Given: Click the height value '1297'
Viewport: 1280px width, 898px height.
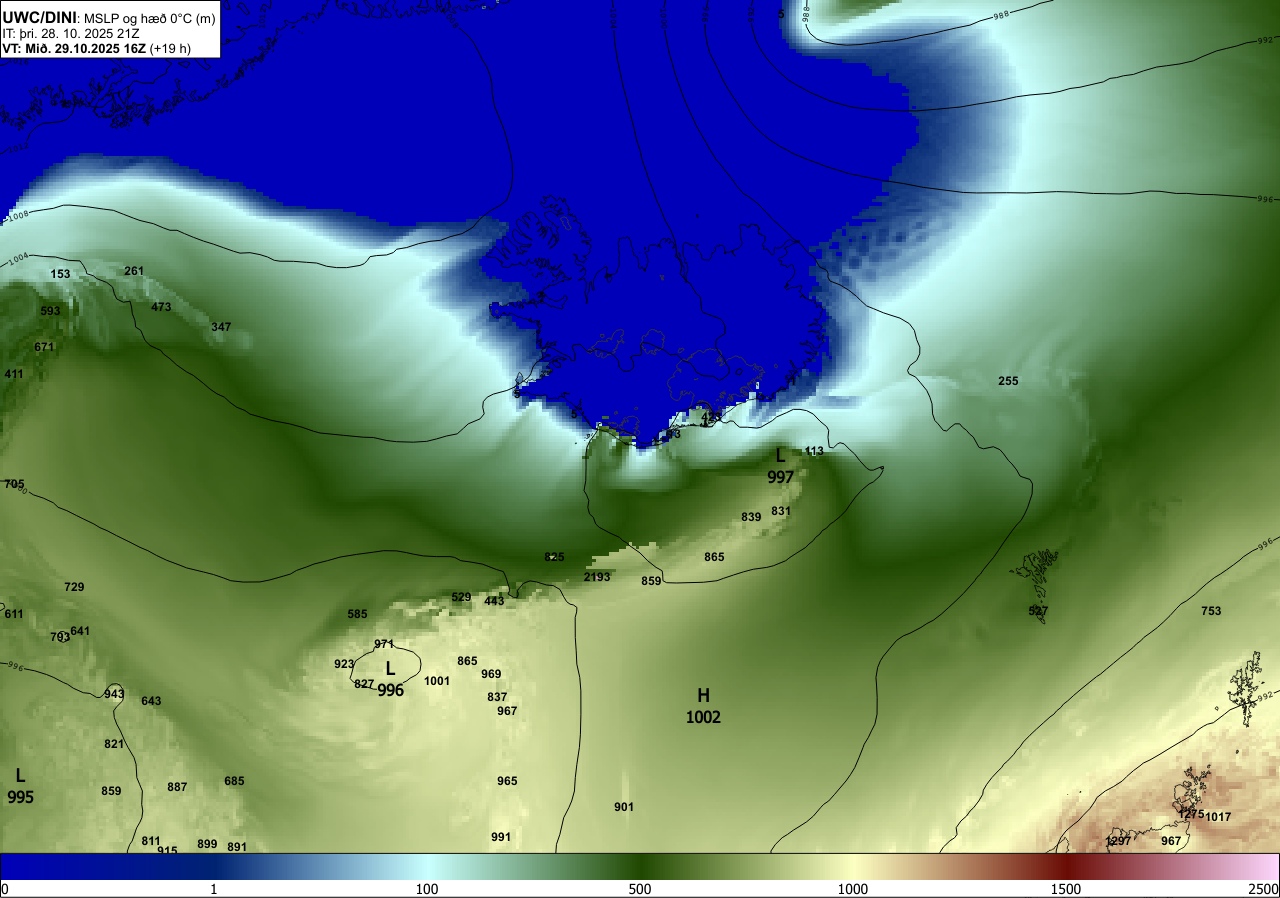Looking at the screenshot, I should (1118, 841).
